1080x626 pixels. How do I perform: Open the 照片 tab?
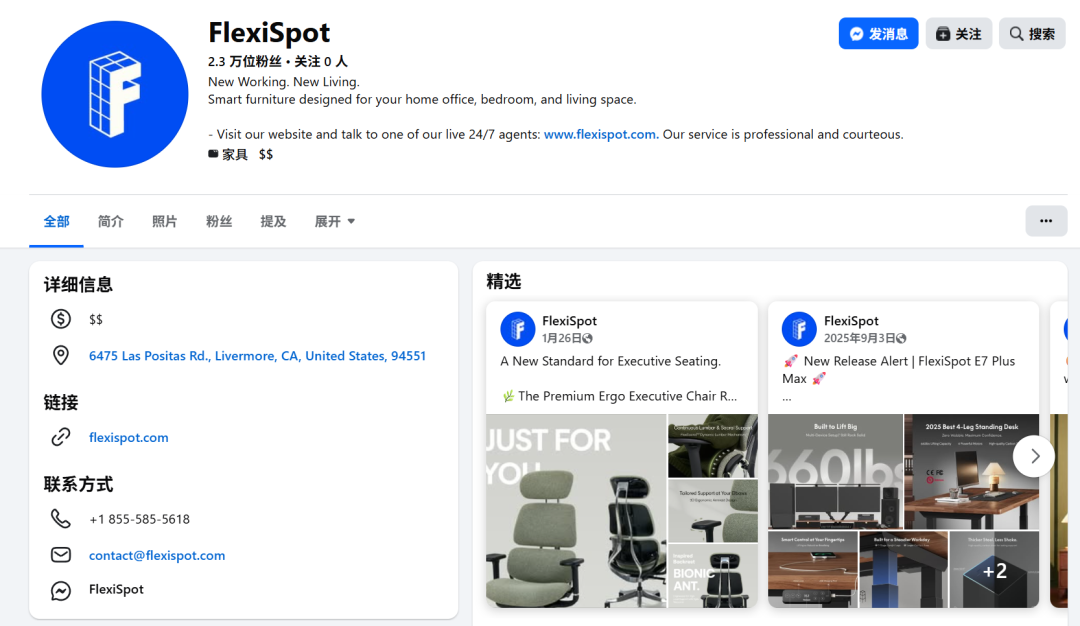coord(165,221)
